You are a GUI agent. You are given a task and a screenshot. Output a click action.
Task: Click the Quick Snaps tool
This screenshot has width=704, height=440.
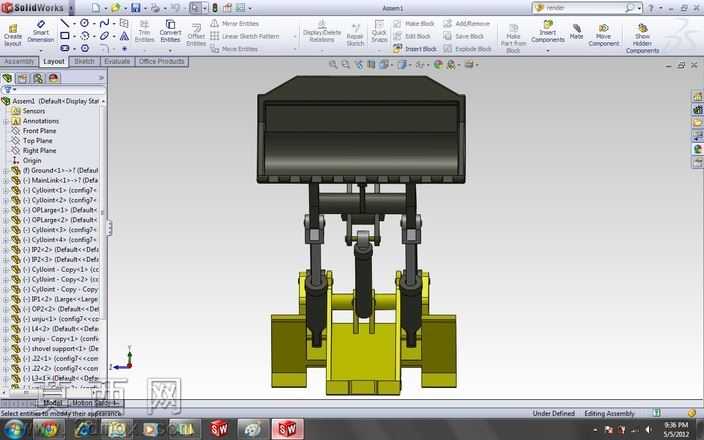(x=379, y=31)
